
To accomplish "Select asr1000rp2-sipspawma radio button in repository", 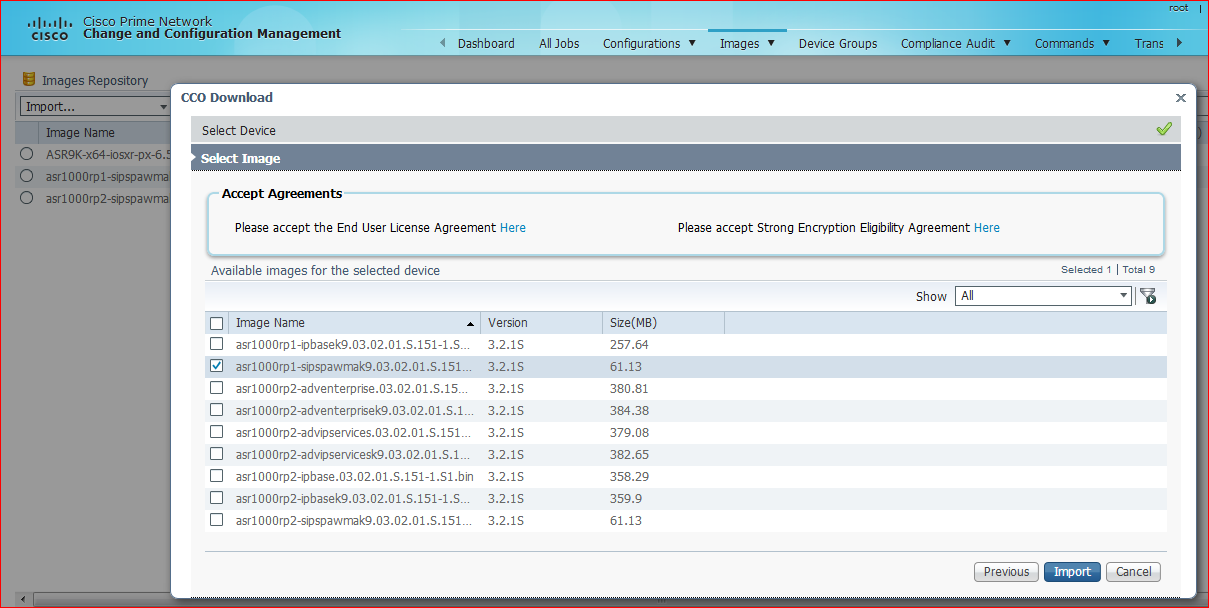I will point(27,198).
